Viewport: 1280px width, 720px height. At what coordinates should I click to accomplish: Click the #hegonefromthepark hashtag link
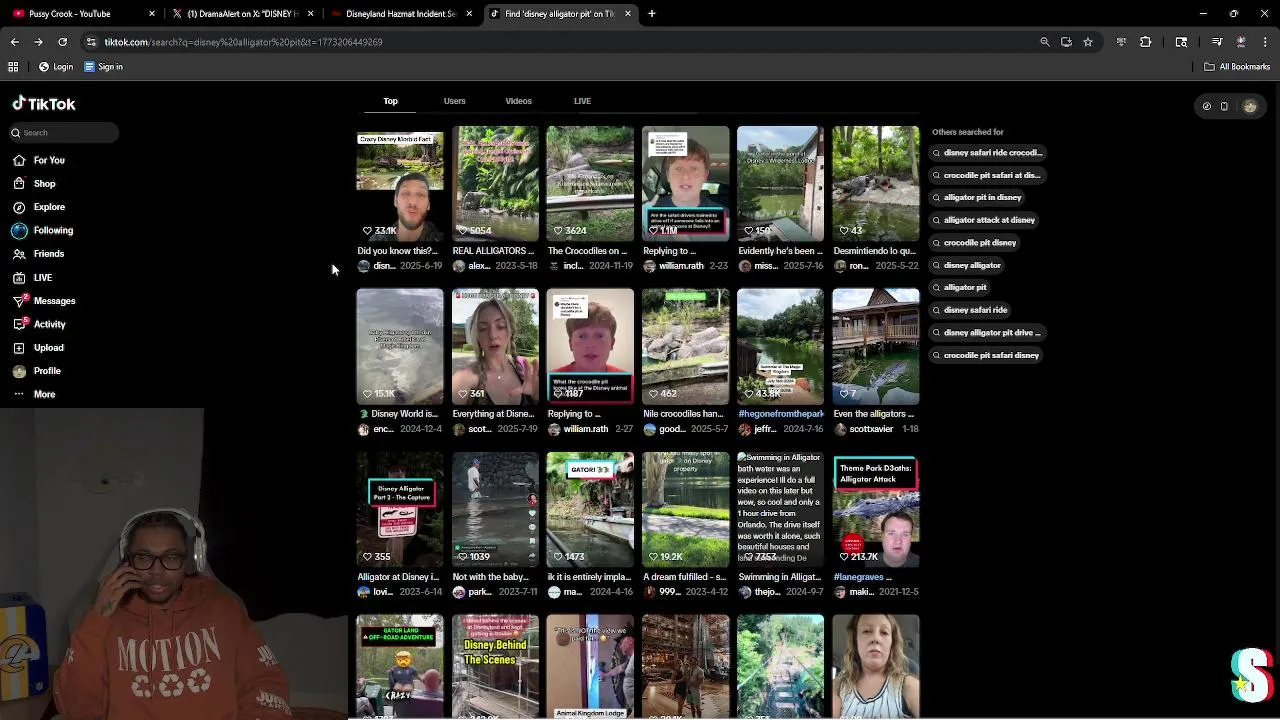pos(781,414)
